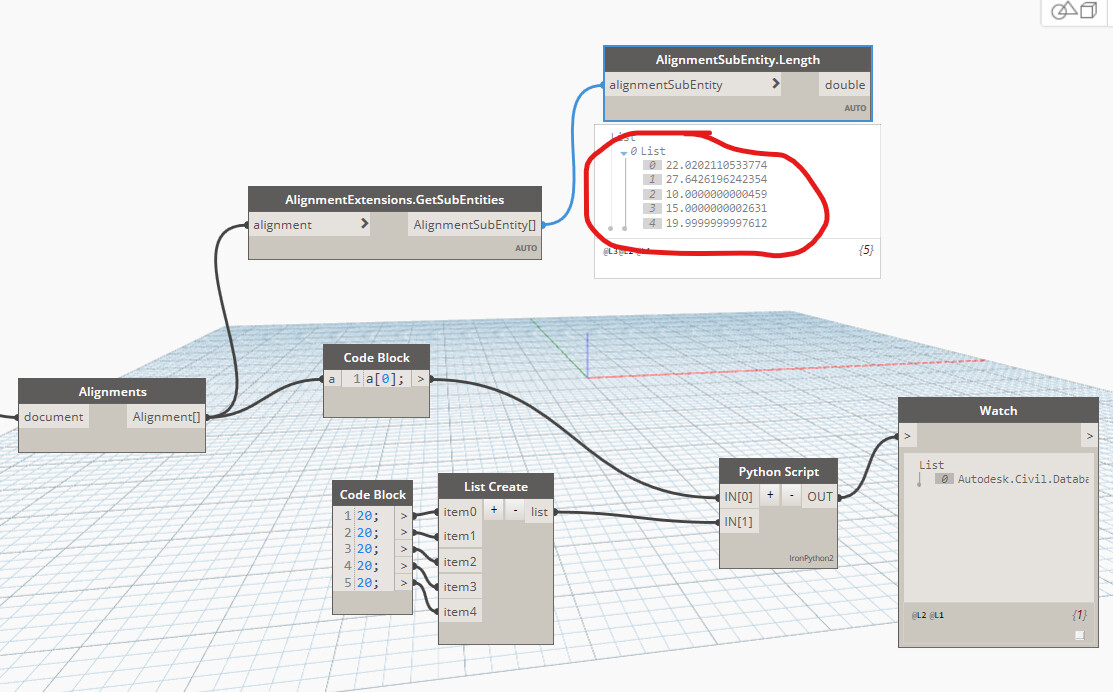Click the output chevron on the Watch node
Viewport: 1113px width, 692px height.
point(1090,435)
